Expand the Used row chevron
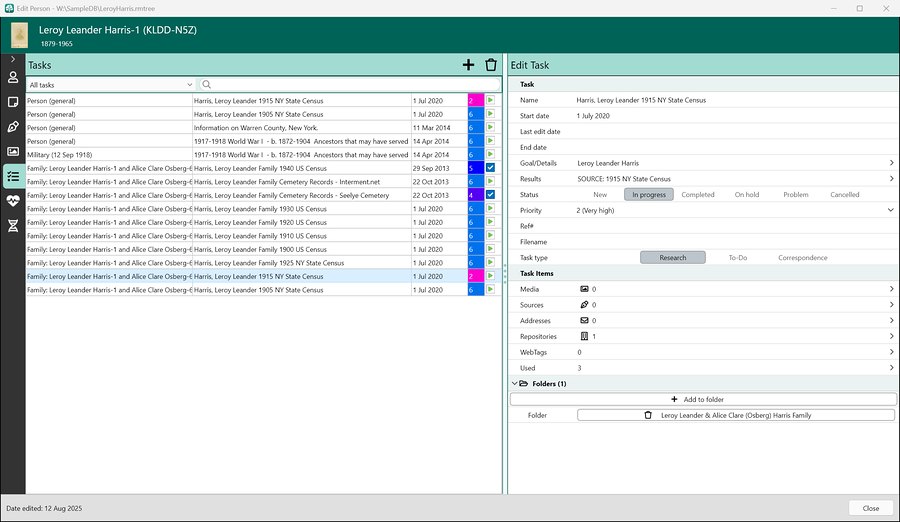Viewport: 900px width, 522px height. [891, 368]
